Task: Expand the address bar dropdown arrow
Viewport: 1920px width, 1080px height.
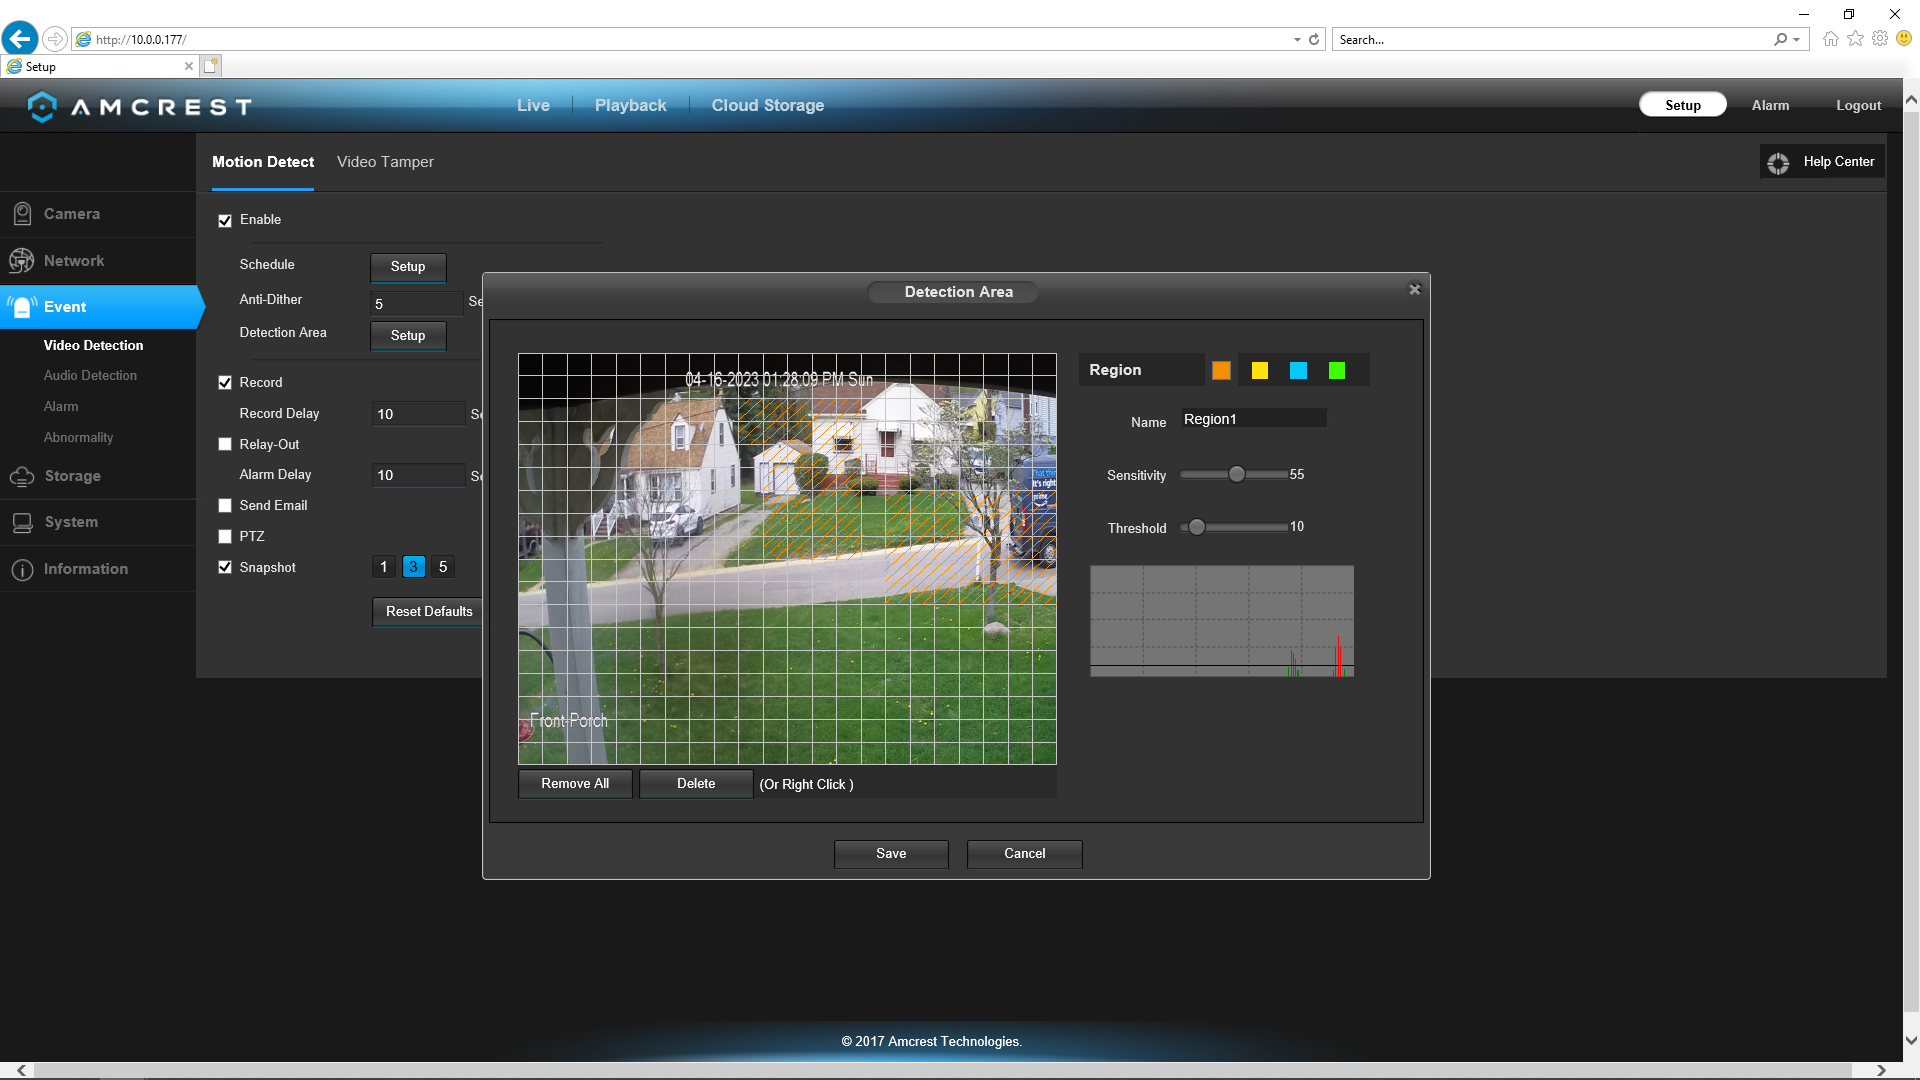Action: click(x=1297, y=40)
